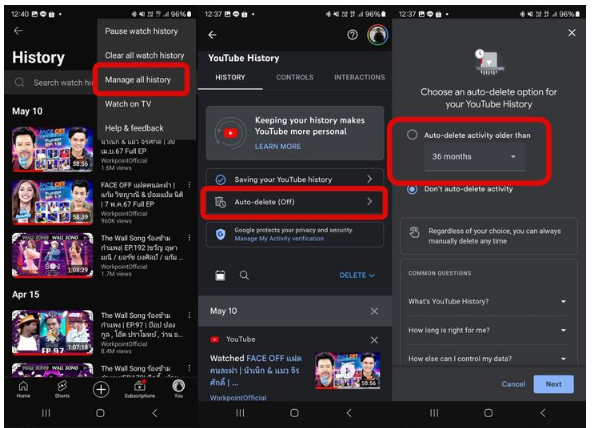
Task: Tap back arrow on History screen
Action: (18, 31)
